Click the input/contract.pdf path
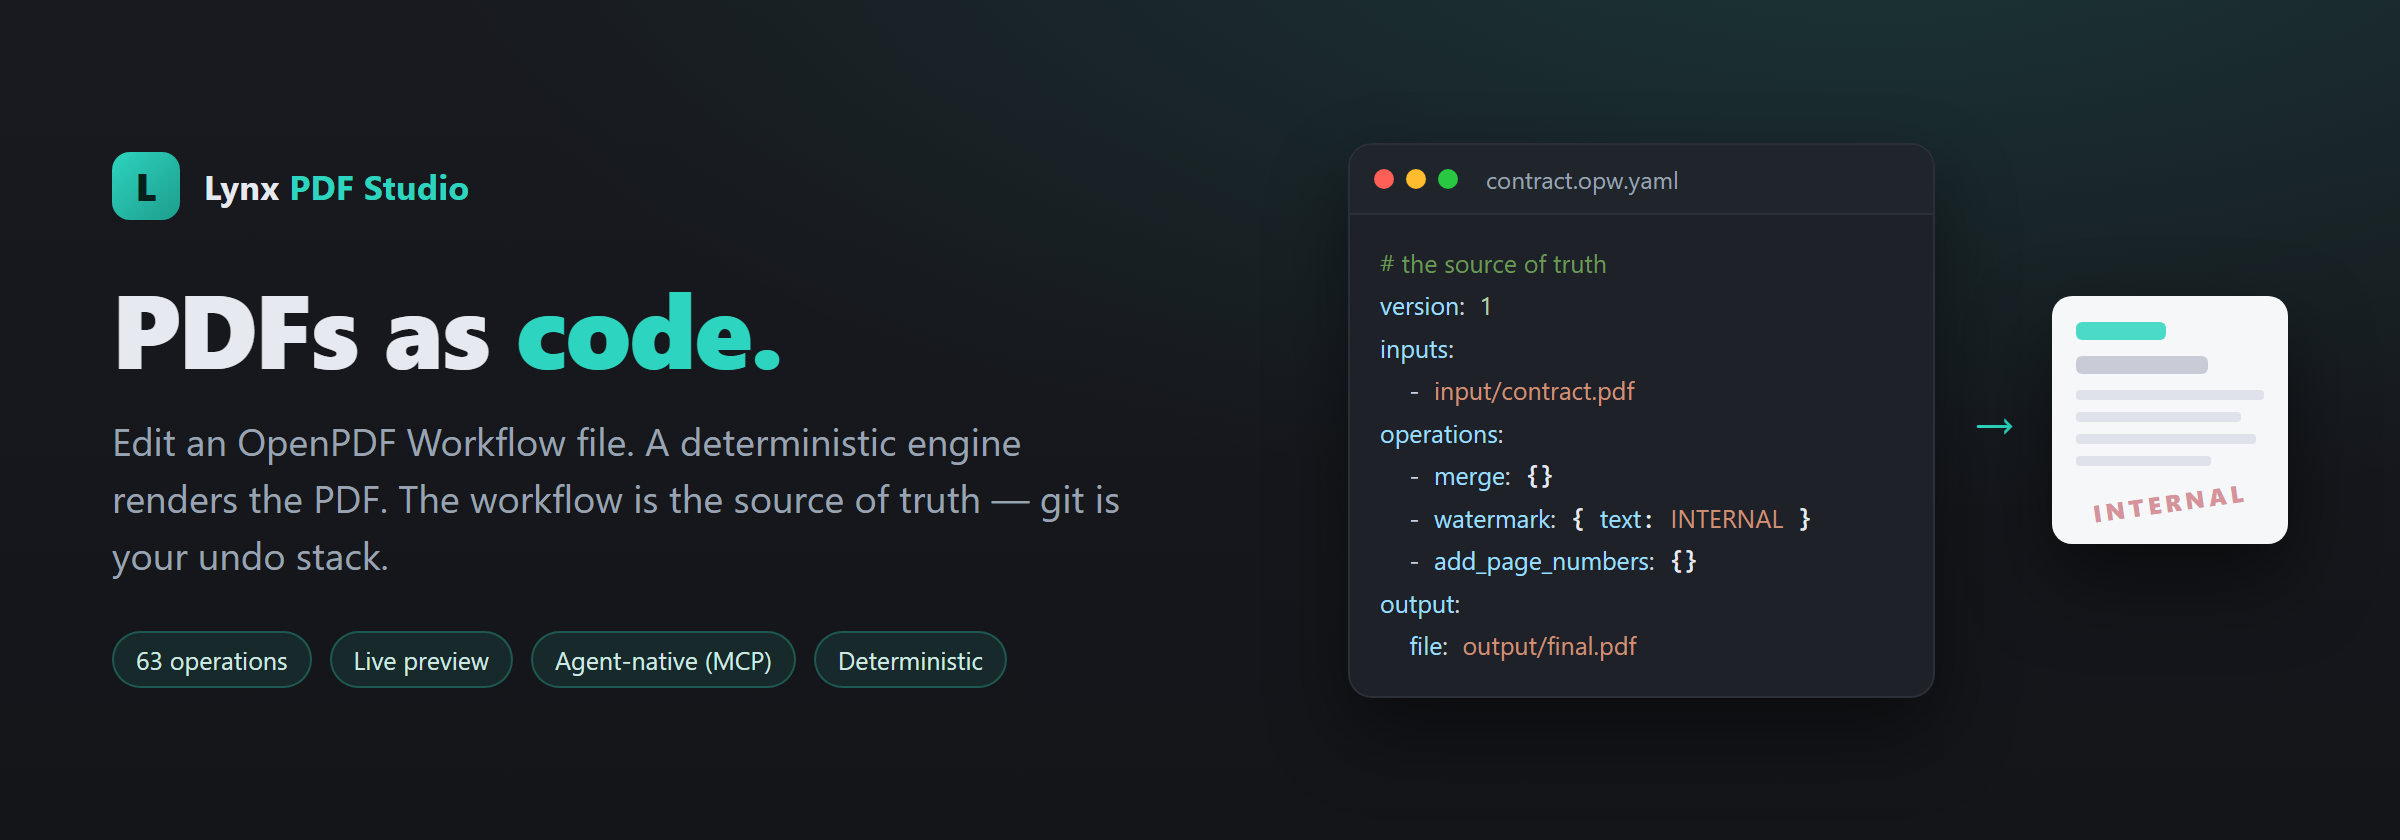The height and width of the screenshot is (840, 2400). pos(1534,391)
